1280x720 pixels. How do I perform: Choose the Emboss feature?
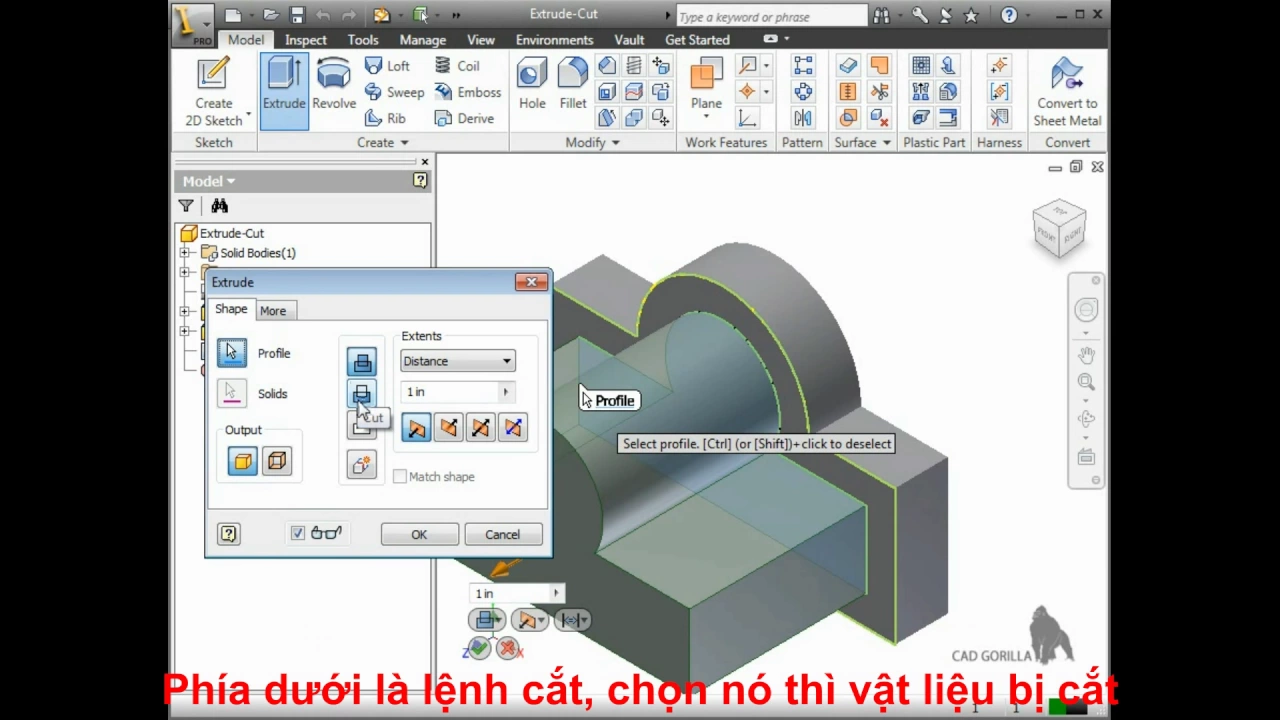coord(467,92)
